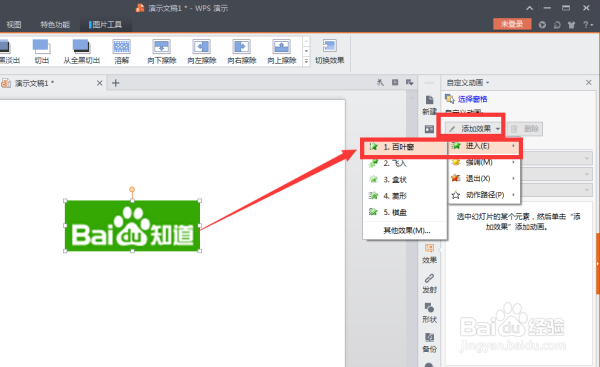Apply the 向左擦除 wipe transition
The width and height of the screenshot is (600, 367).
[202, 51]
